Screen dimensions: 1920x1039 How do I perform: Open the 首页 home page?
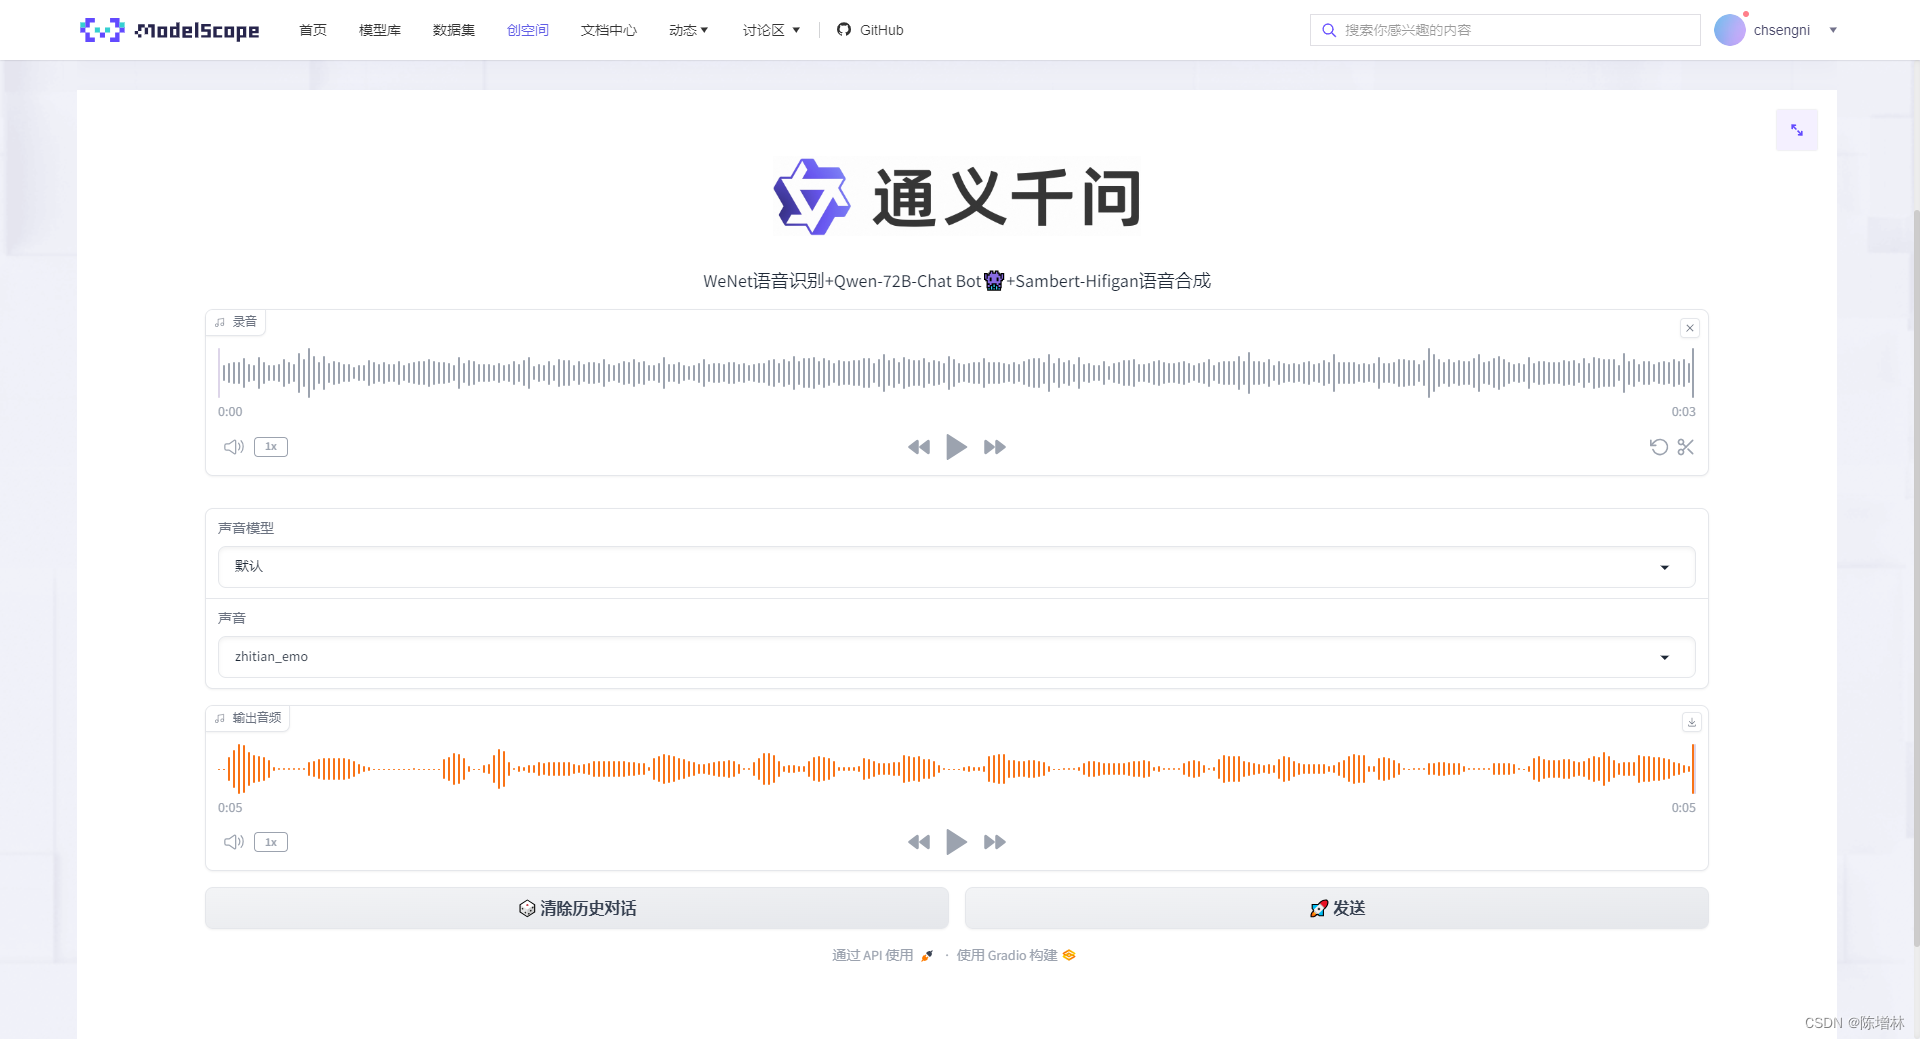pos(313,30)
